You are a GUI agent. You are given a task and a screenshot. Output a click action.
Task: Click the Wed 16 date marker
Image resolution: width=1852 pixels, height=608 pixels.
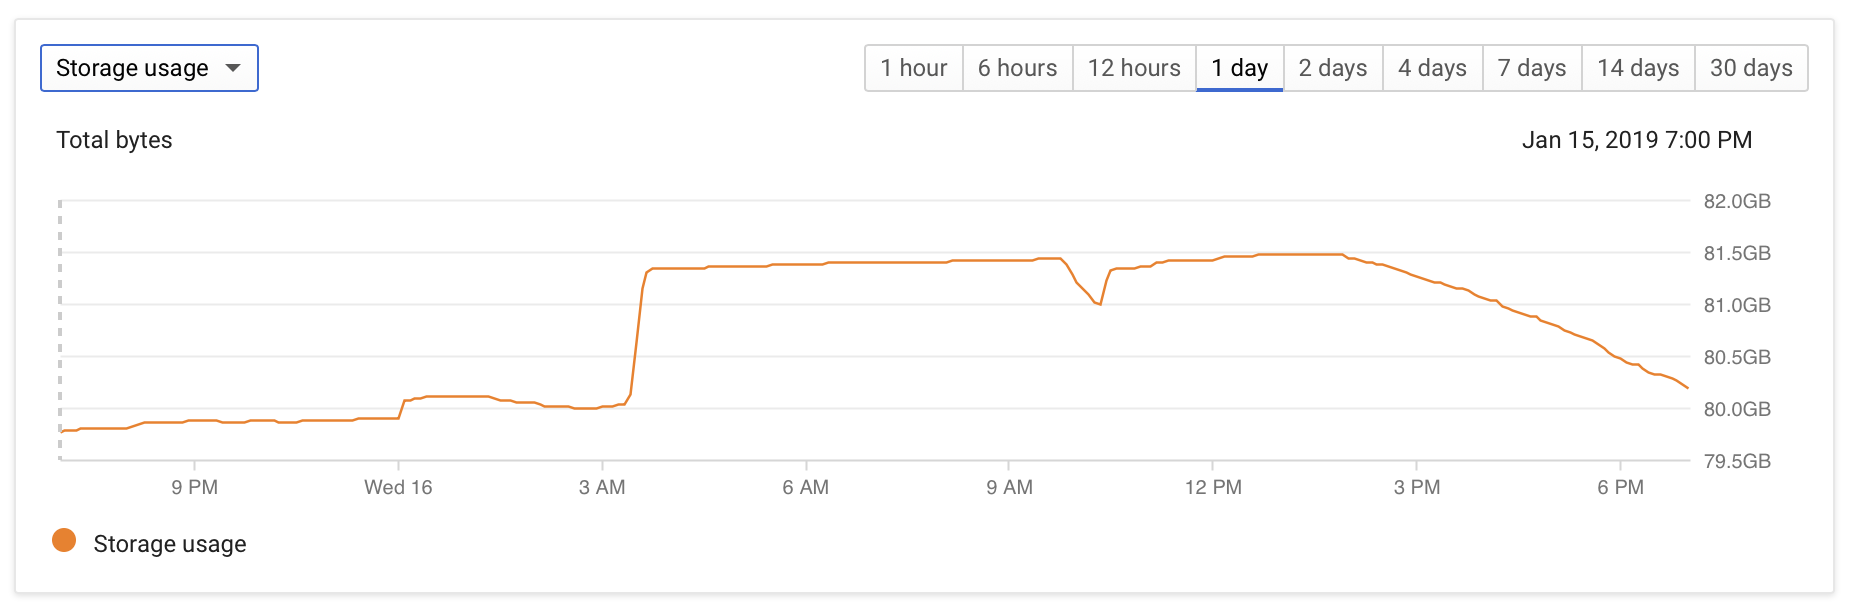click(x=398, y=487)
